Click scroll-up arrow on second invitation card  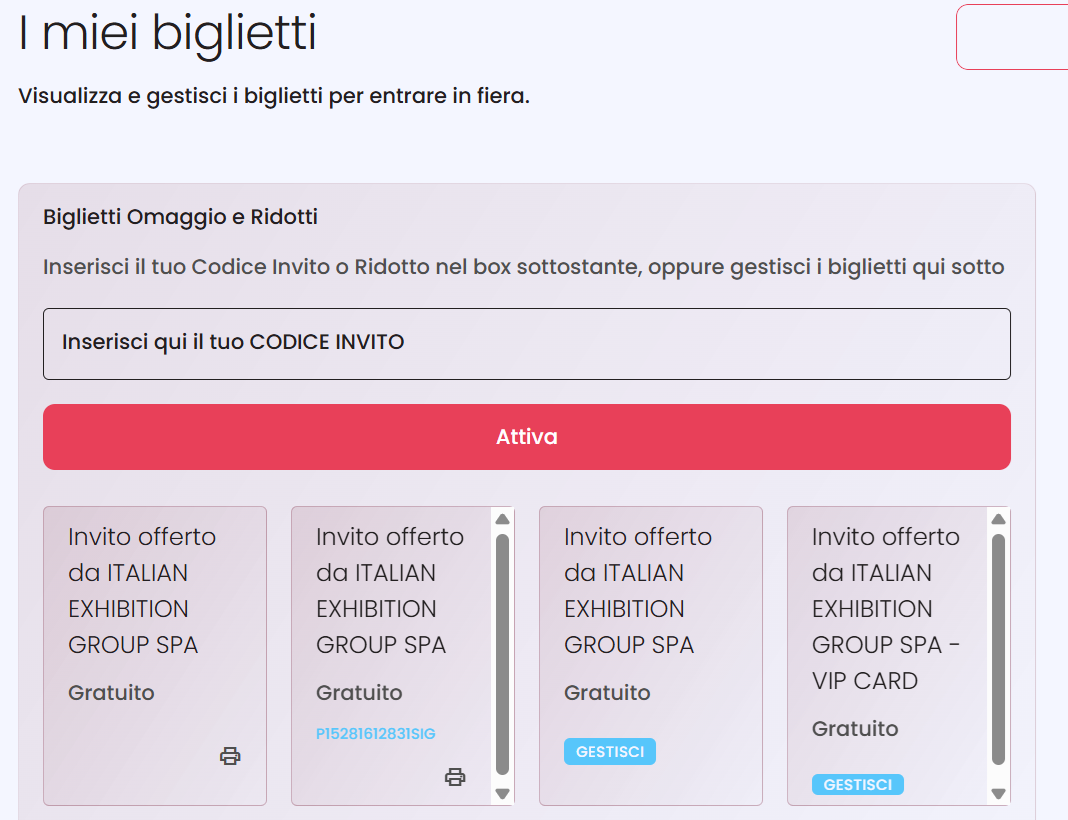pyautogui.click(x=503, y=519)
